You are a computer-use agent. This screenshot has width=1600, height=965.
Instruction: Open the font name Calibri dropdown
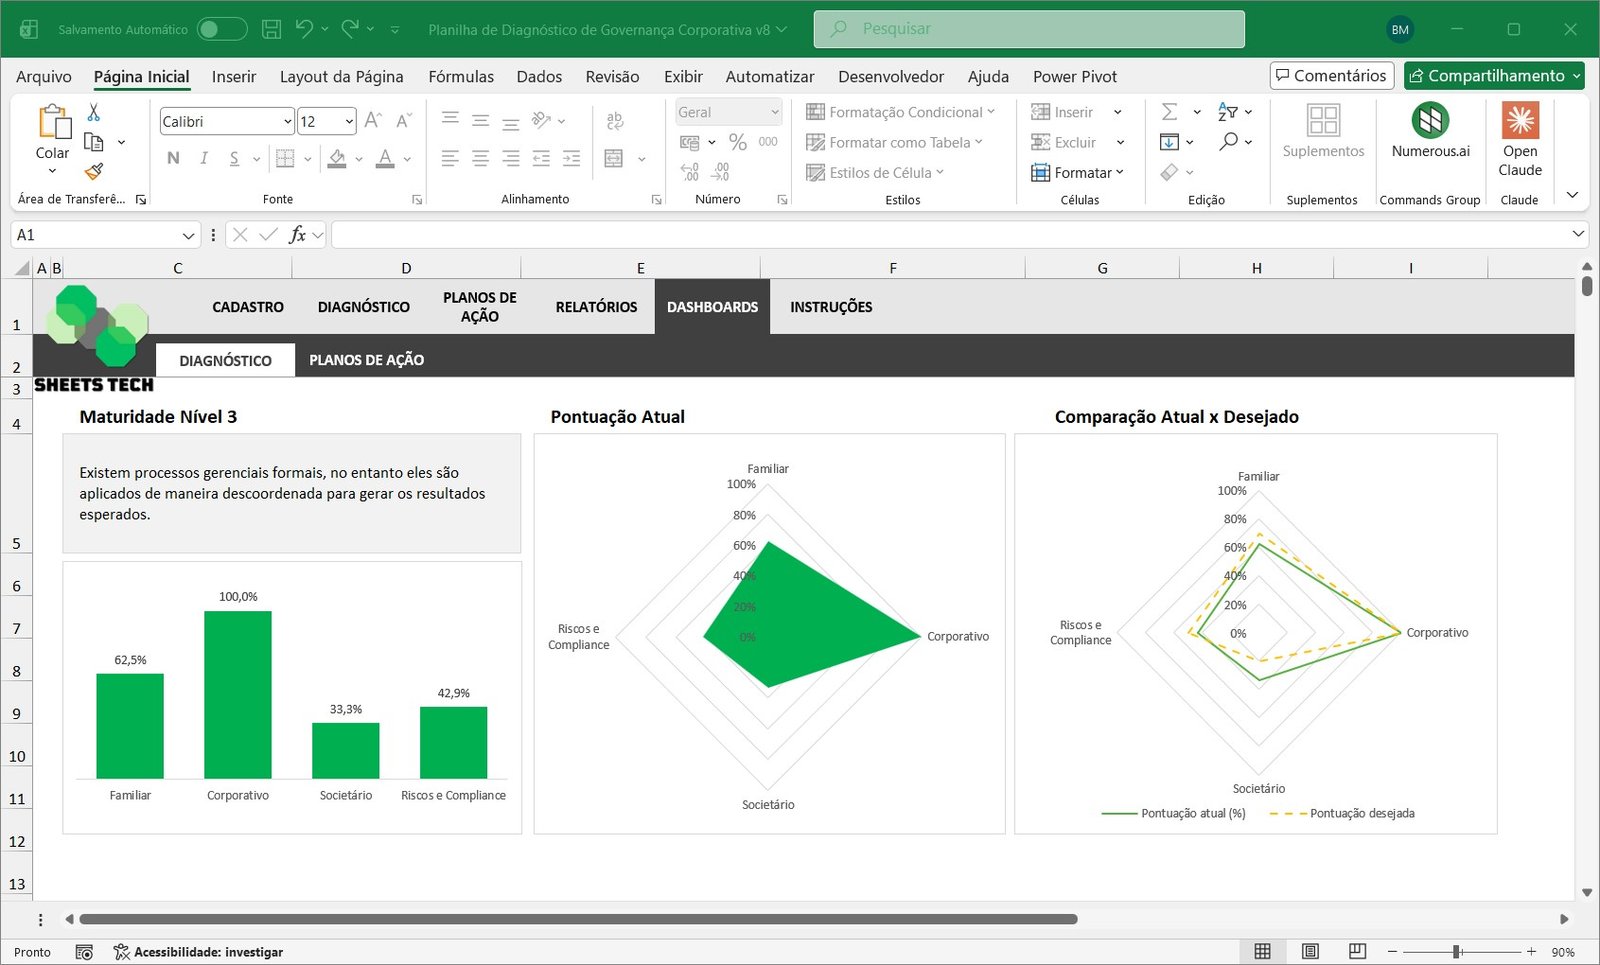coord(287,122)
